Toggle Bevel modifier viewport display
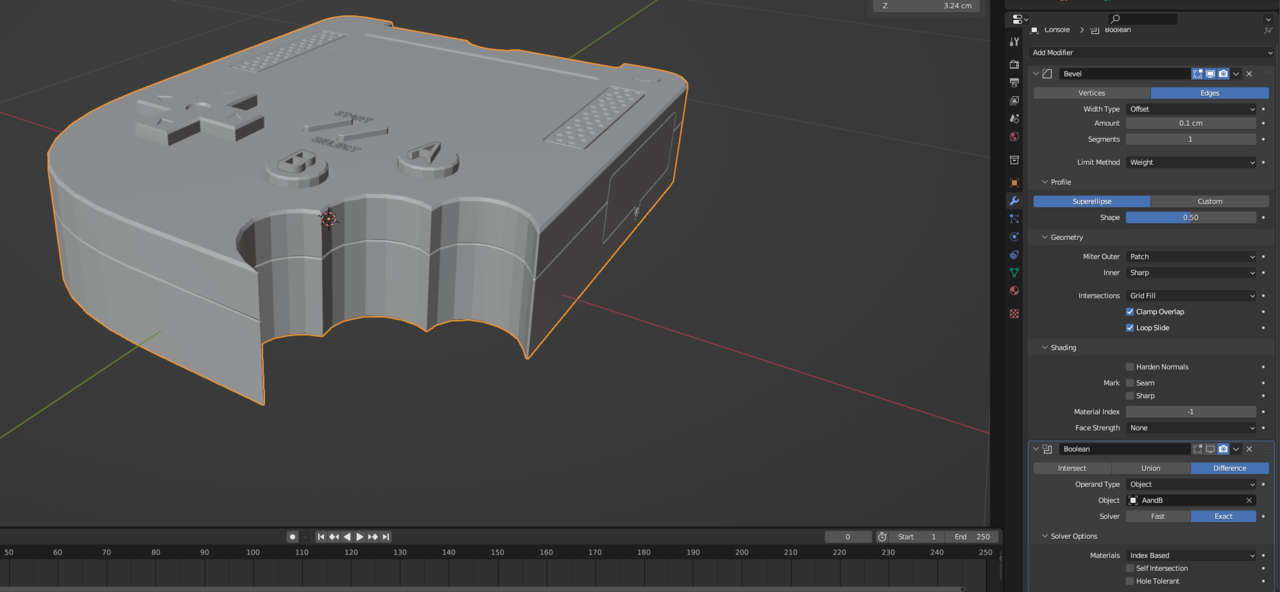Screen dimensions: 1280x592 (1210, 74)
